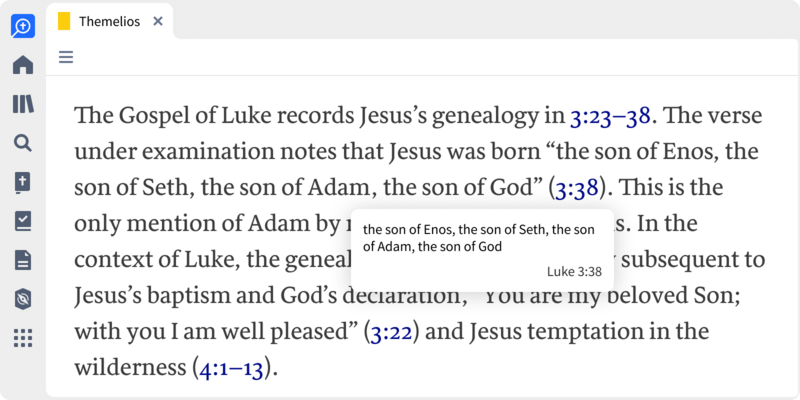This screenshot has height=400, width=800.
Task: Click the yellow Themelios resource icon
Action: pos(64,21)
